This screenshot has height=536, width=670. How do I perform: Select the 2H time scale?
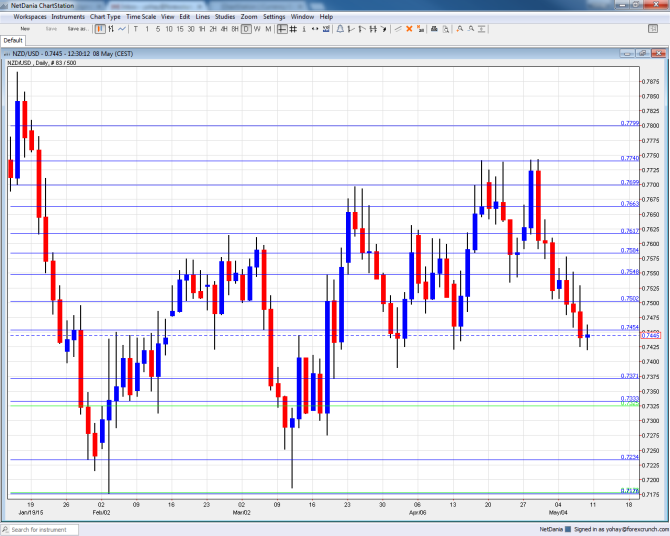coord(213,29)
